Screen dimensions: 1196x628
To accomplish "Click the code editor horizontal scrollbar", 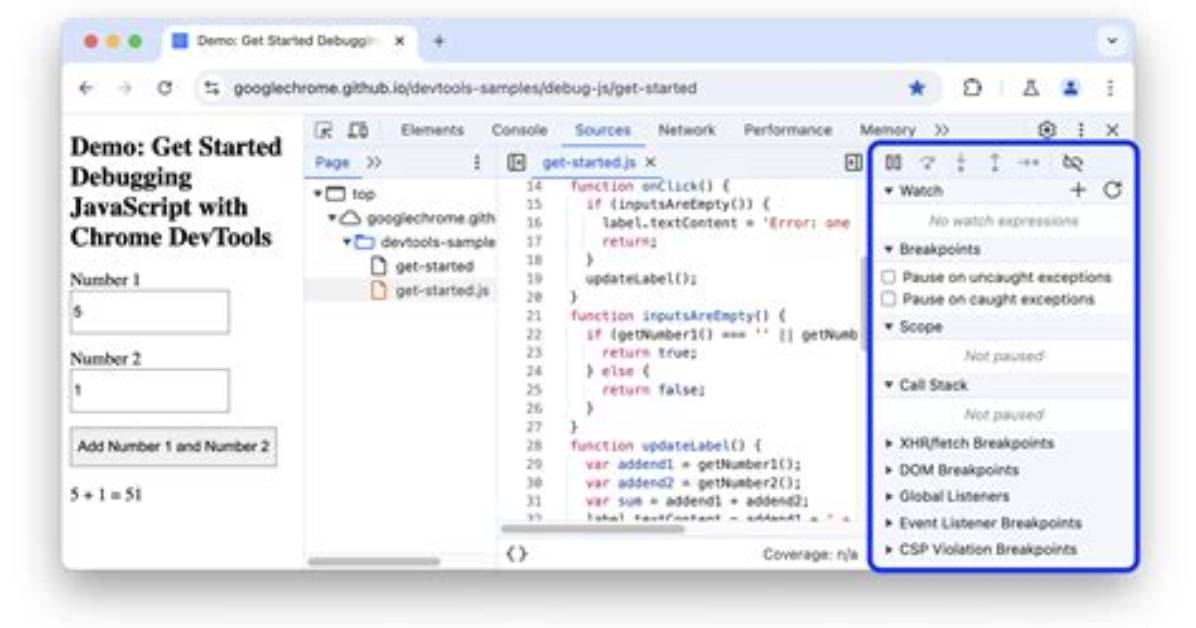I will click(593, 529).
